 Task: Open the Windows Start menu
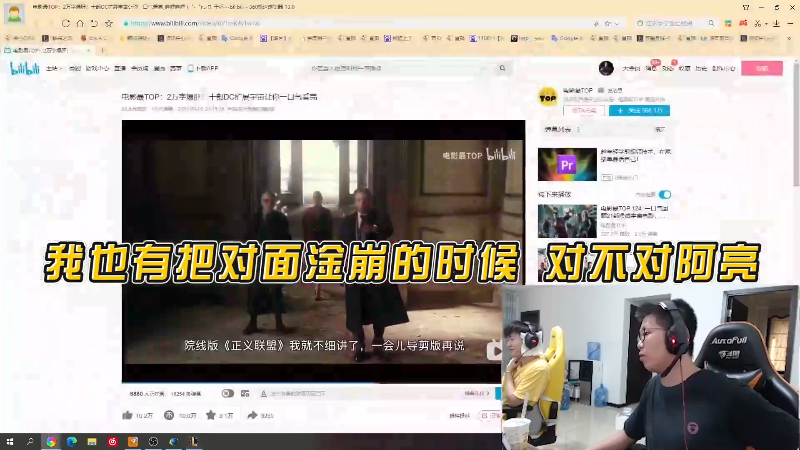[x=9, y=442]
